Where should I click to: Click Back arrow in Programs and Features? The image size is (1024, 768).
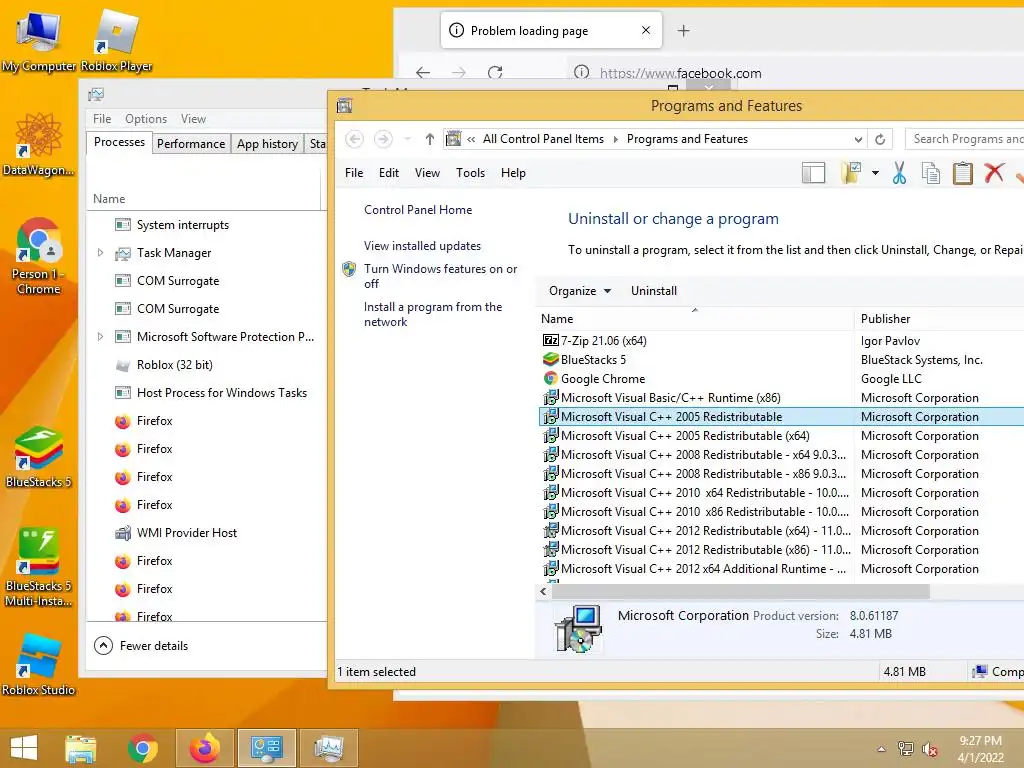[x=354, y=139]
